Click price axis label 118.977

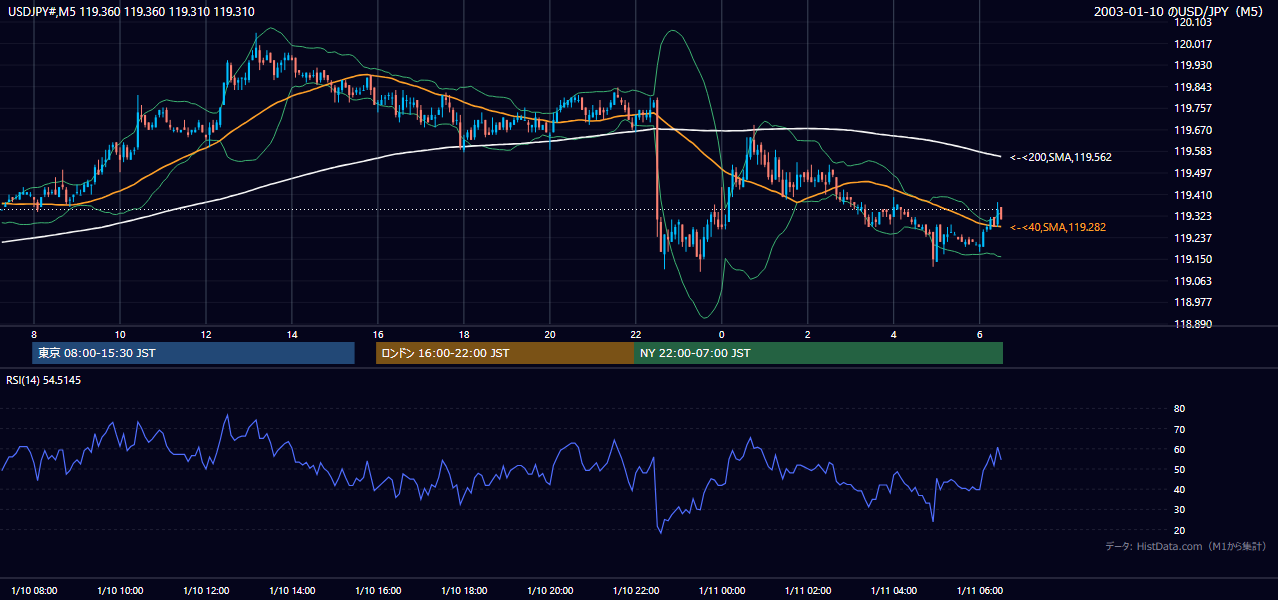[x=1193, y=302]
